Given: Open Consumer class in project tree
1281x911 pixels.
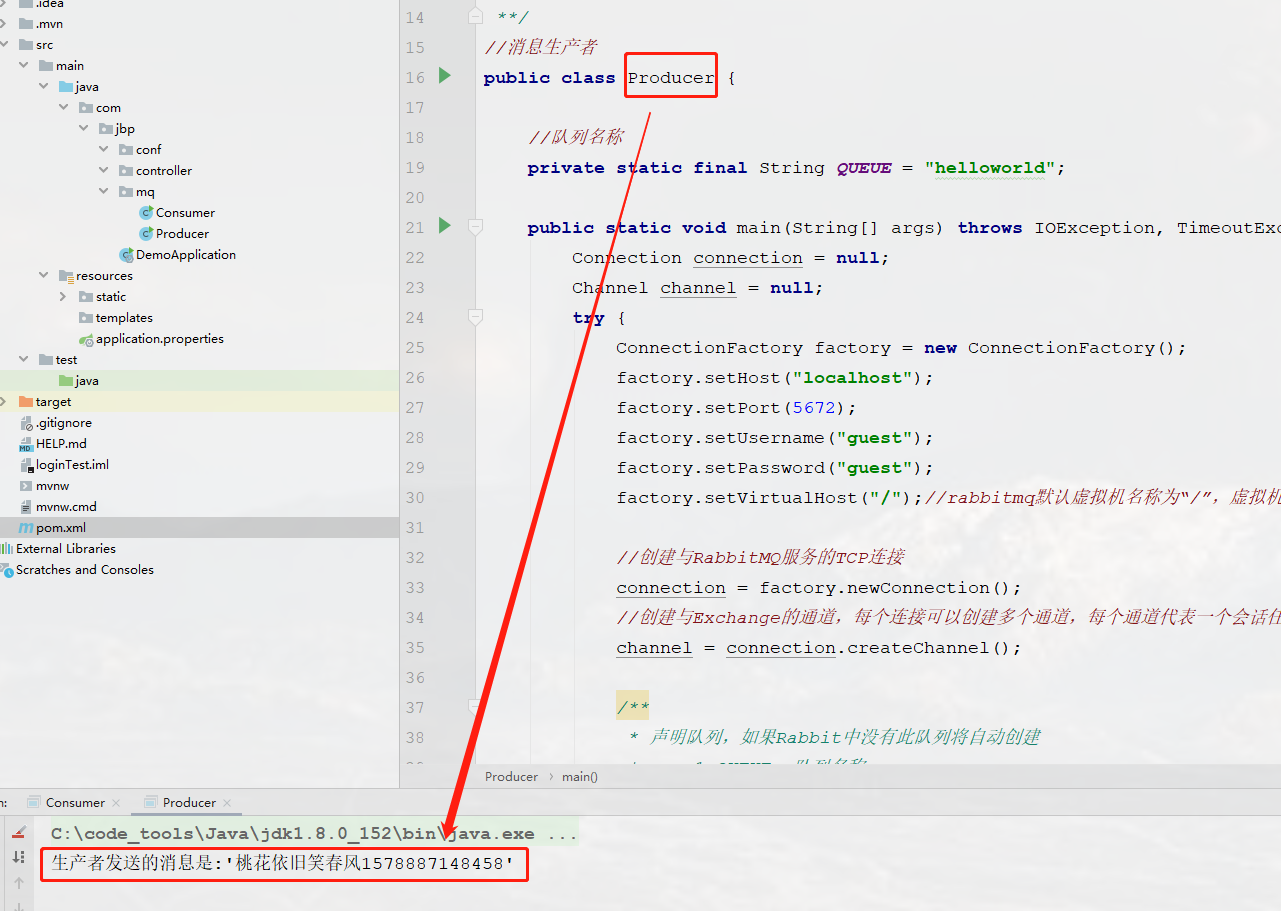Looking at the screenshot, I should click(185, 213).
